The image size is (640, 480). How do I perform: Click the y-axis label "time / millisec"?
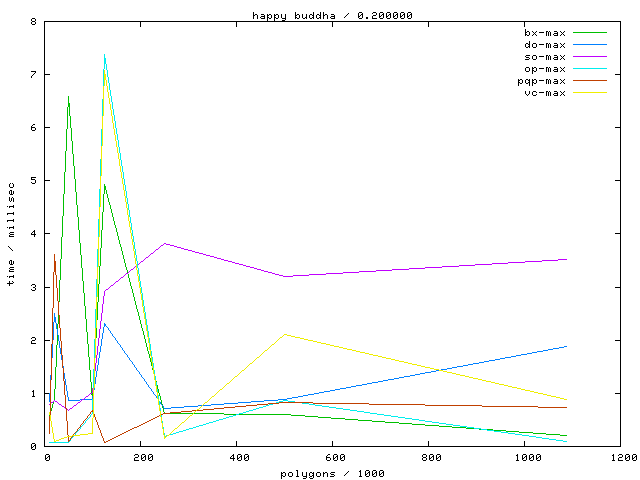(11, 235)
